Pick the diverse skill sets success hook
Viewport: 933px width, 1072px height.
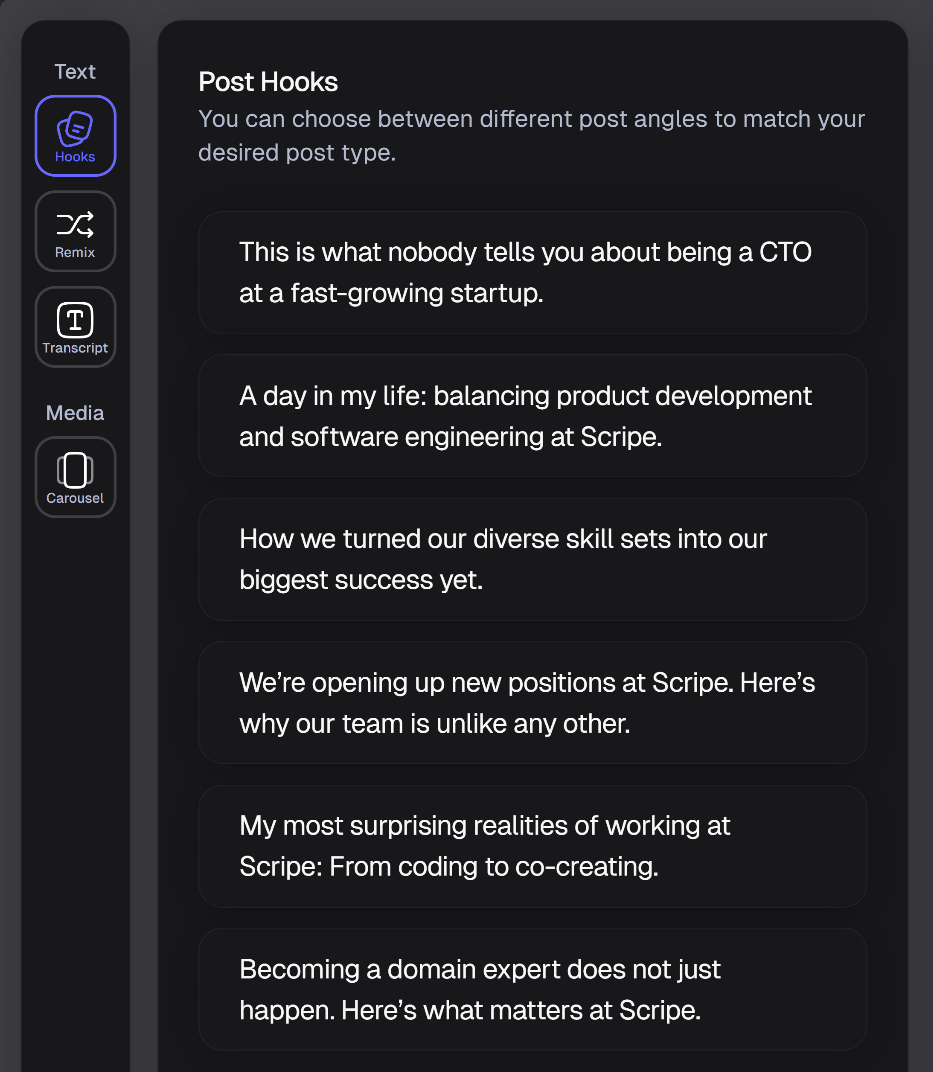pyautogui.click(x=533, y=559)
